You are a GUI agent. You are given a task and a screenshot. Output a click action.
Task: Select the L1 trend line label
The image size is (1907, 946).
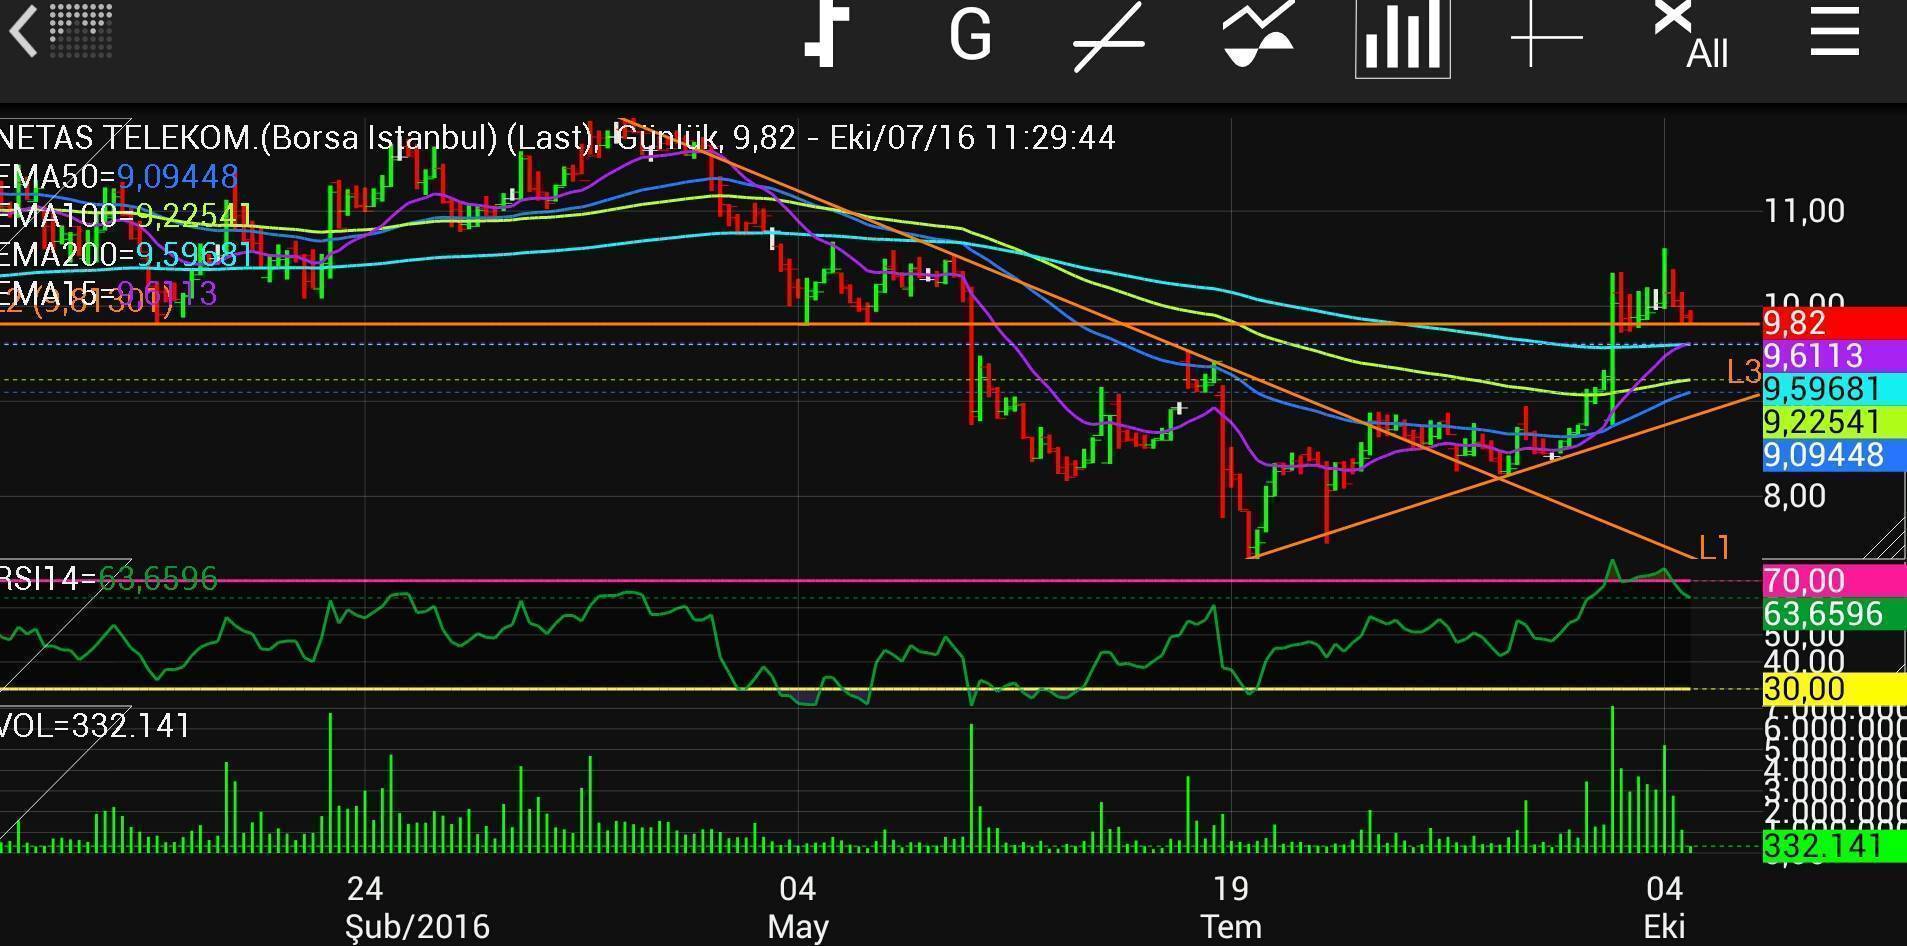1714,547
